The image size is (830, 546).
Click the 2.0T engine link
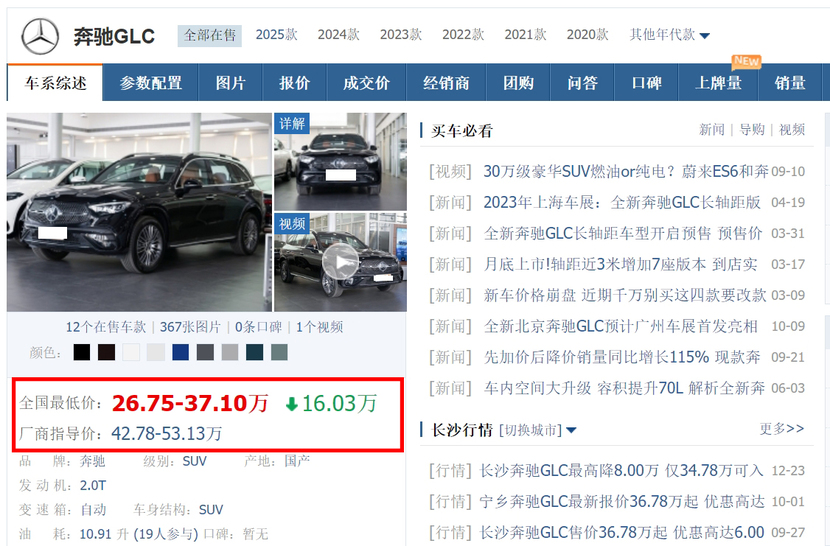pos(93,486)
